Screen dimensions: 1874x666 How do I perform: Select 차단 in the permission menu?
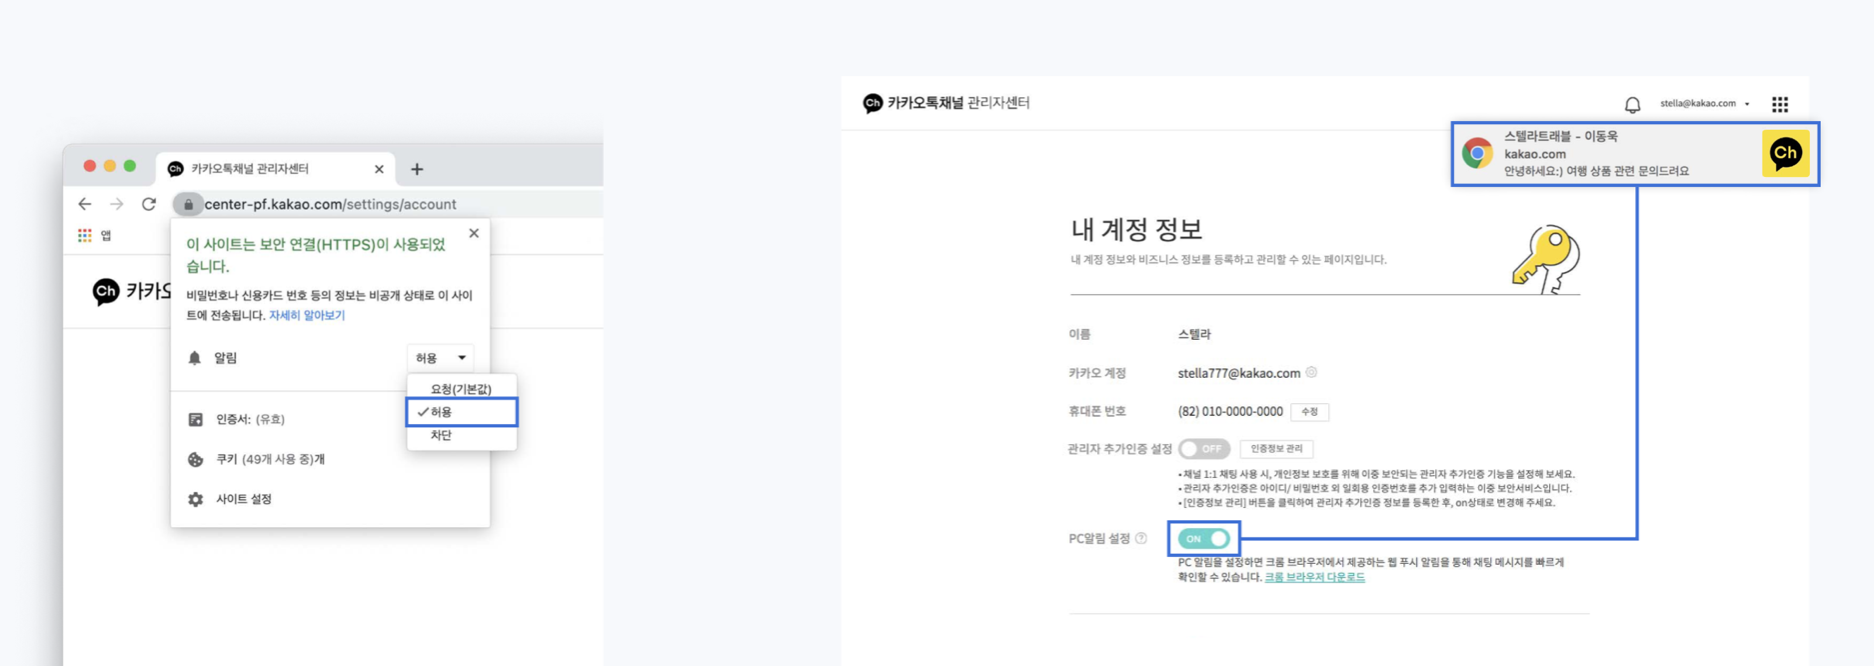click(461, 435)
